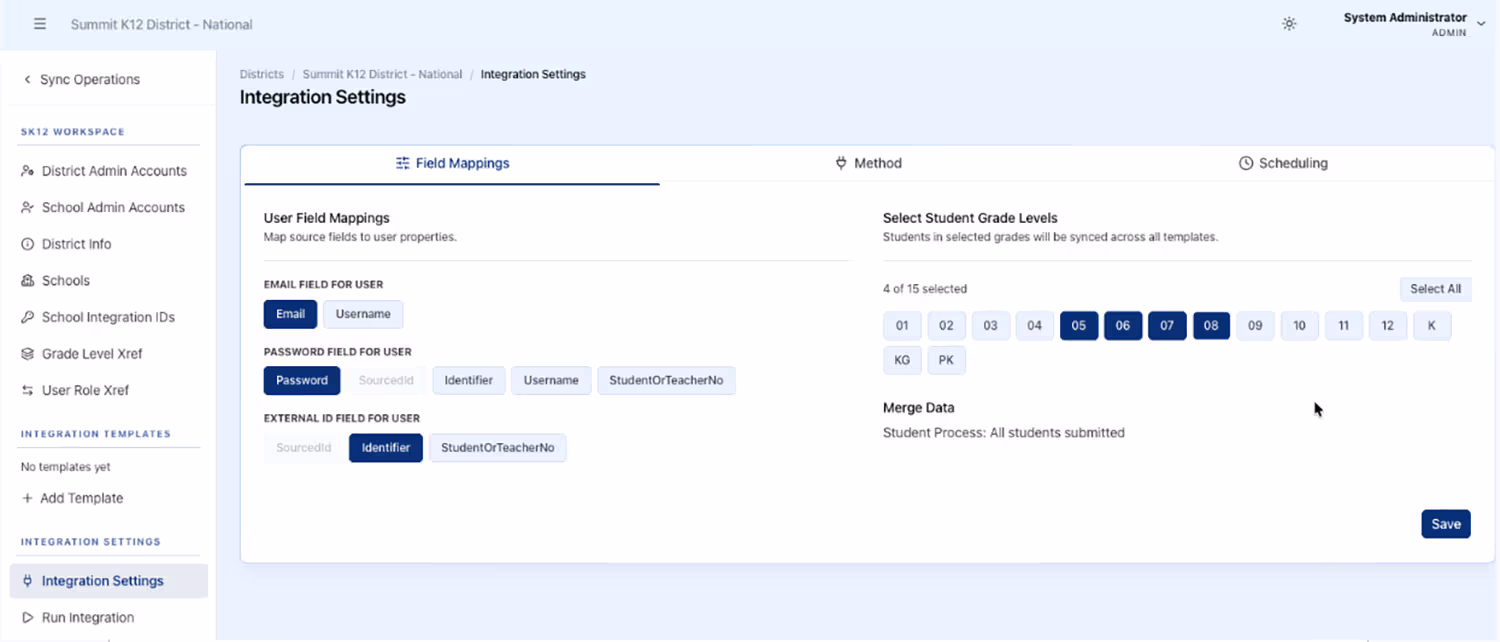This screenshot has height=642, width=1500.
Task: Click the Grade Level Xref layers icon
Action: point(28,354)
